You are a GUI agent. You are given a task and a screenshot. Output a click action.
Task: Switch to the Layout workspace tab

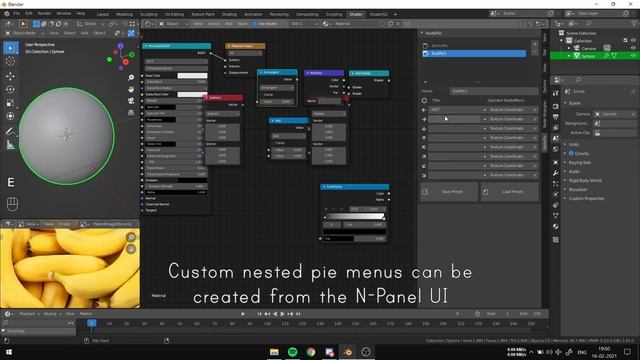click(x=102, y=14)
